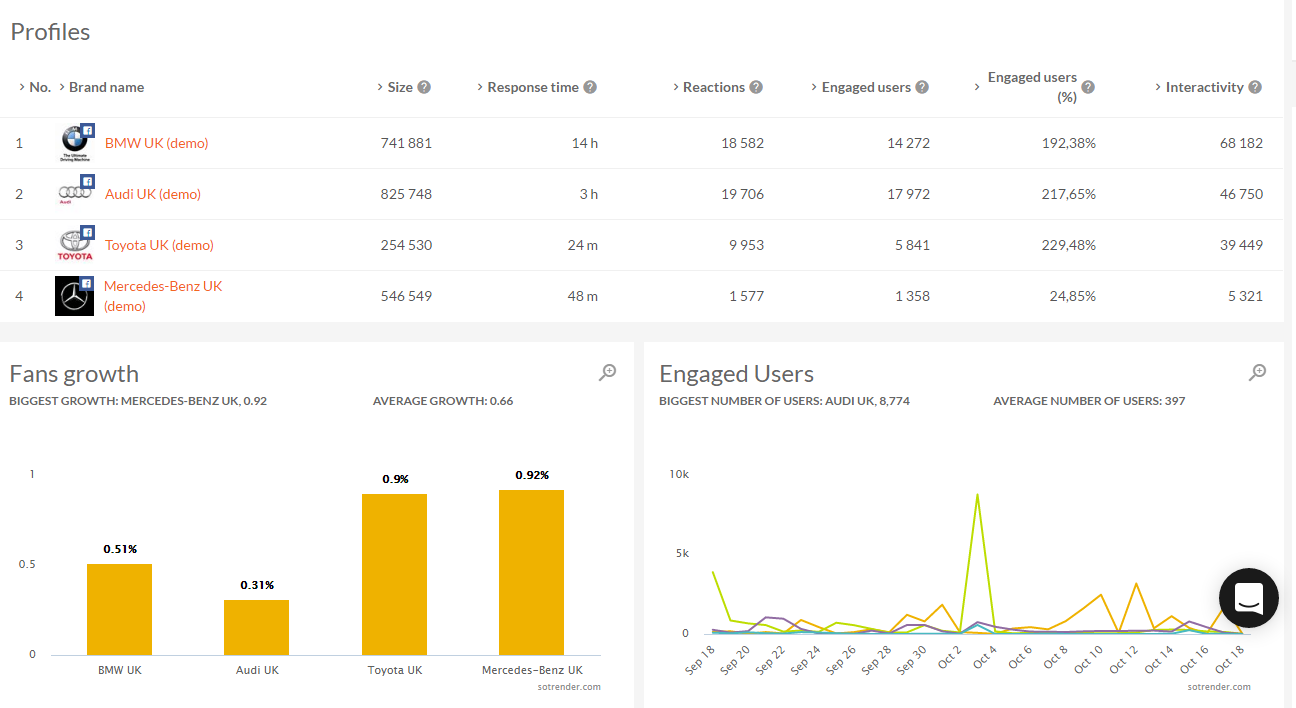The height and width of the screenshot is (708, 1296).
Task: Click the Toyota UK bar in Fans growth
Action: pyautogui.click(x=395, y=574)
